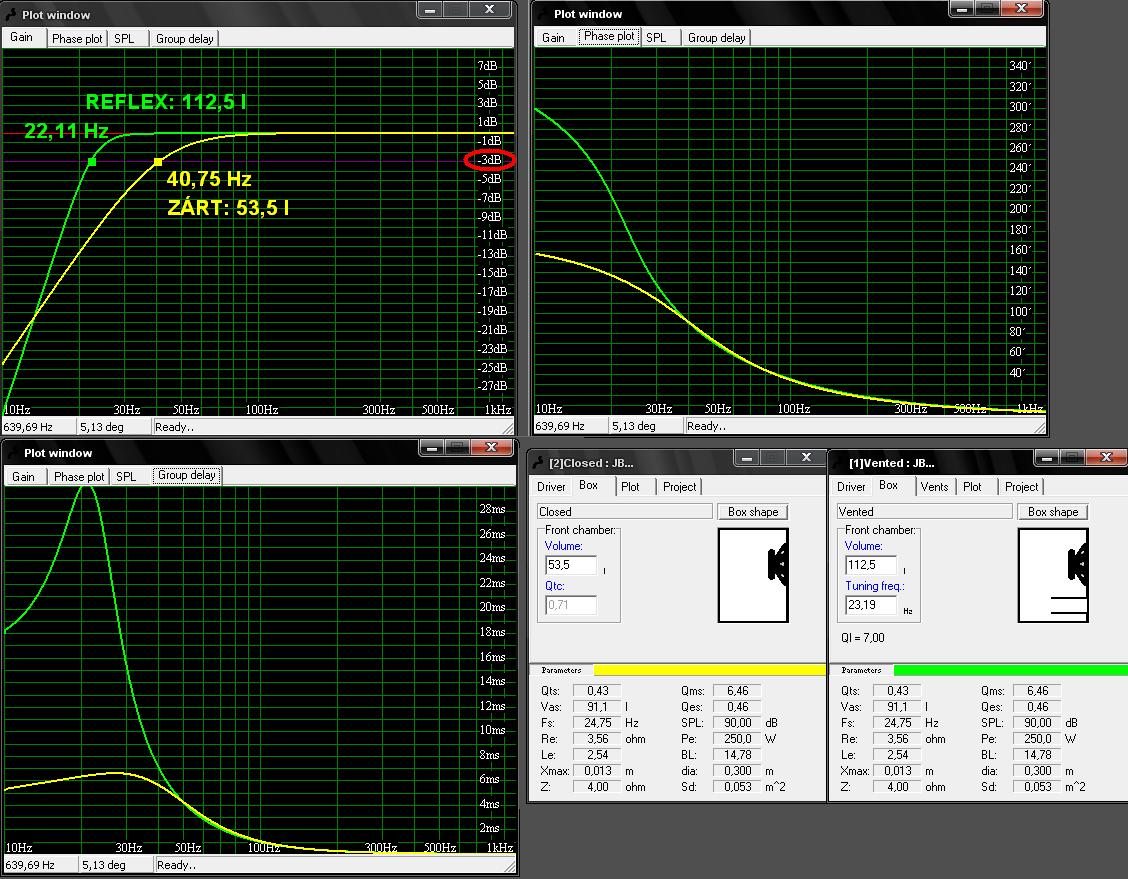1128x879 pixels.
Task: Click the Ql = 7,00 label in Vented window
Action: (x=863, y=638)
